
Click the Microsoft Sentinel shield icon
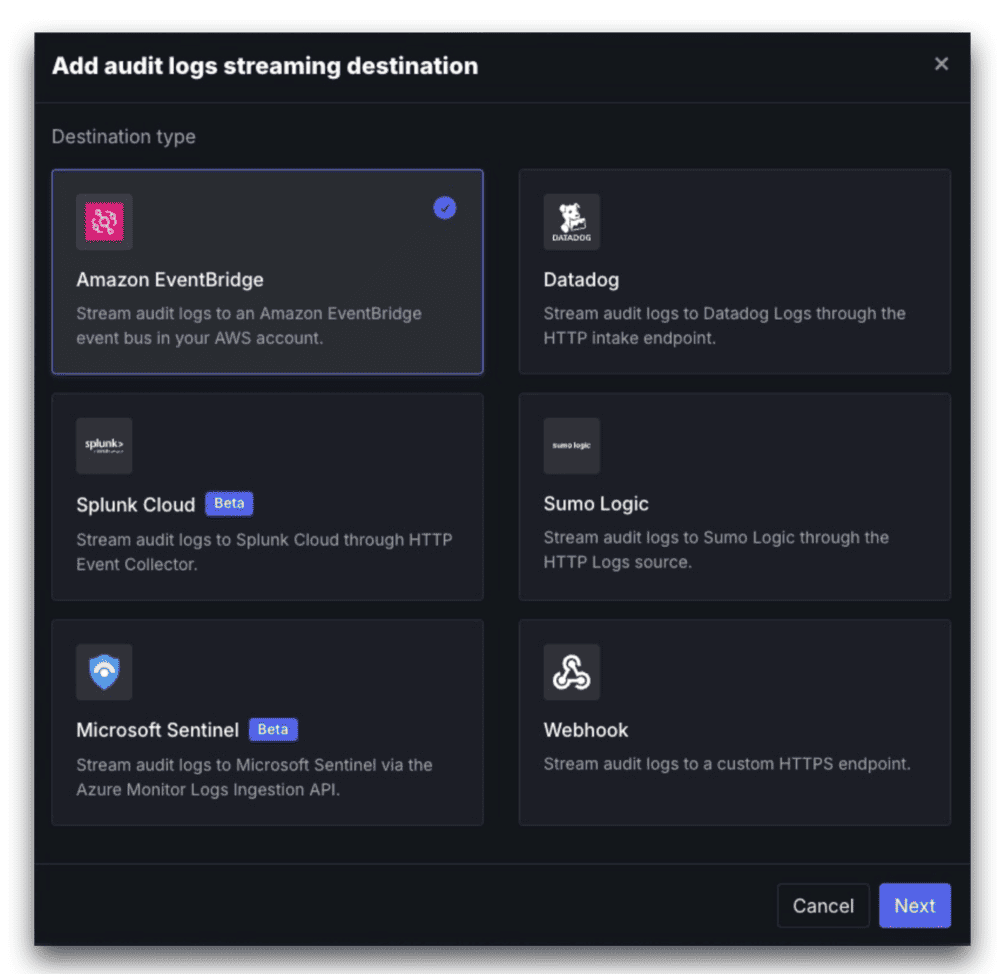pos(104,672)
